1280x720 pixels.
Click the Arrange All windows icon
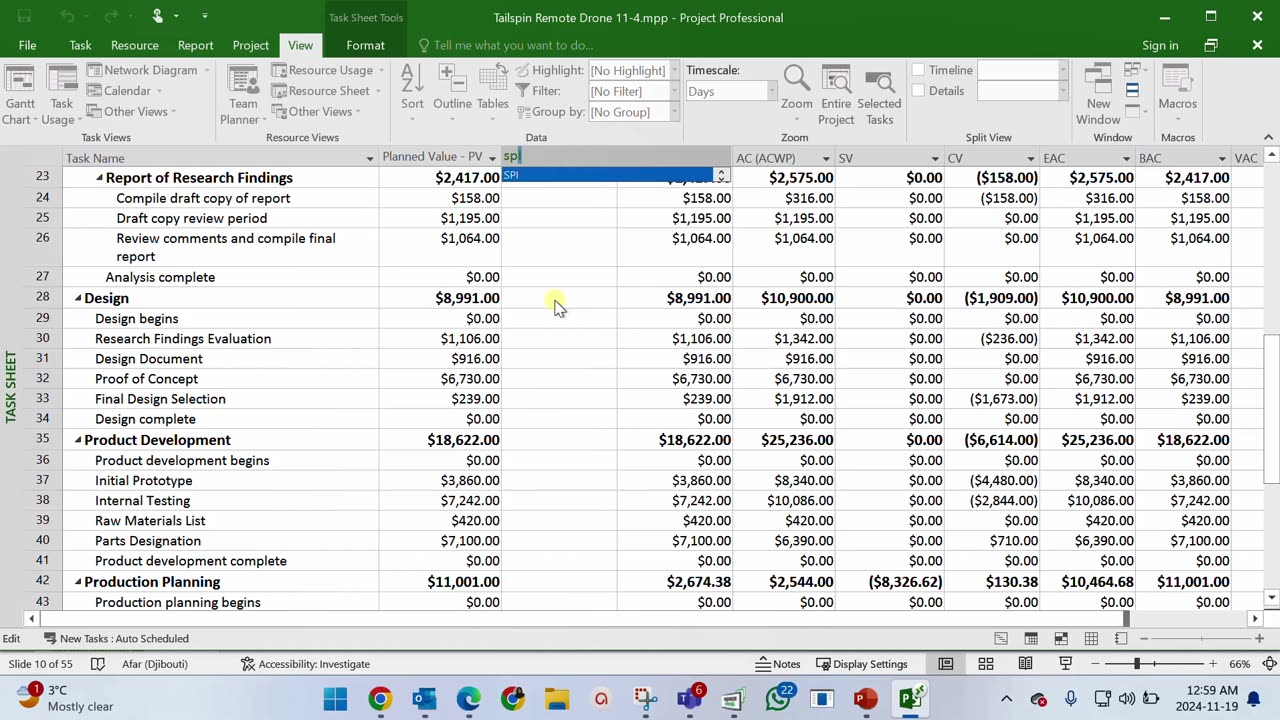(1132, 90)
